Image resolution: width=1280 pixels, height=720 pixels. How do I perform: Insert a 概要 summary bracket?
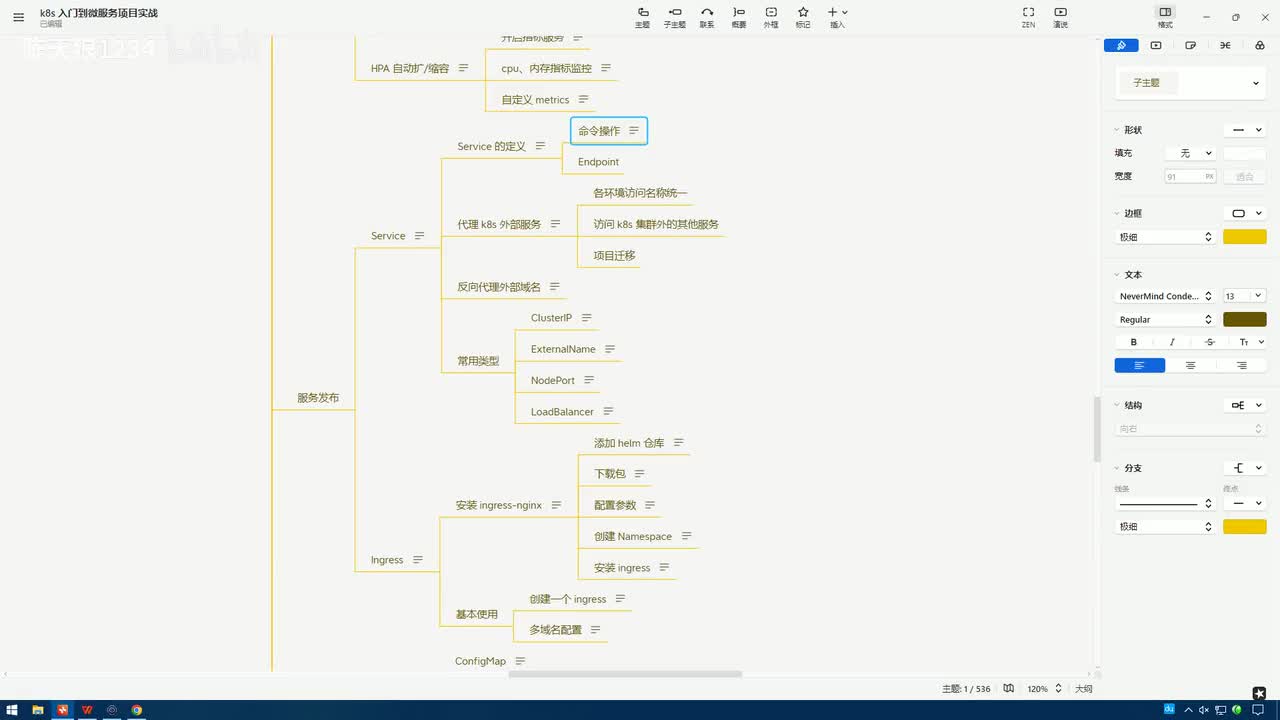739,17
